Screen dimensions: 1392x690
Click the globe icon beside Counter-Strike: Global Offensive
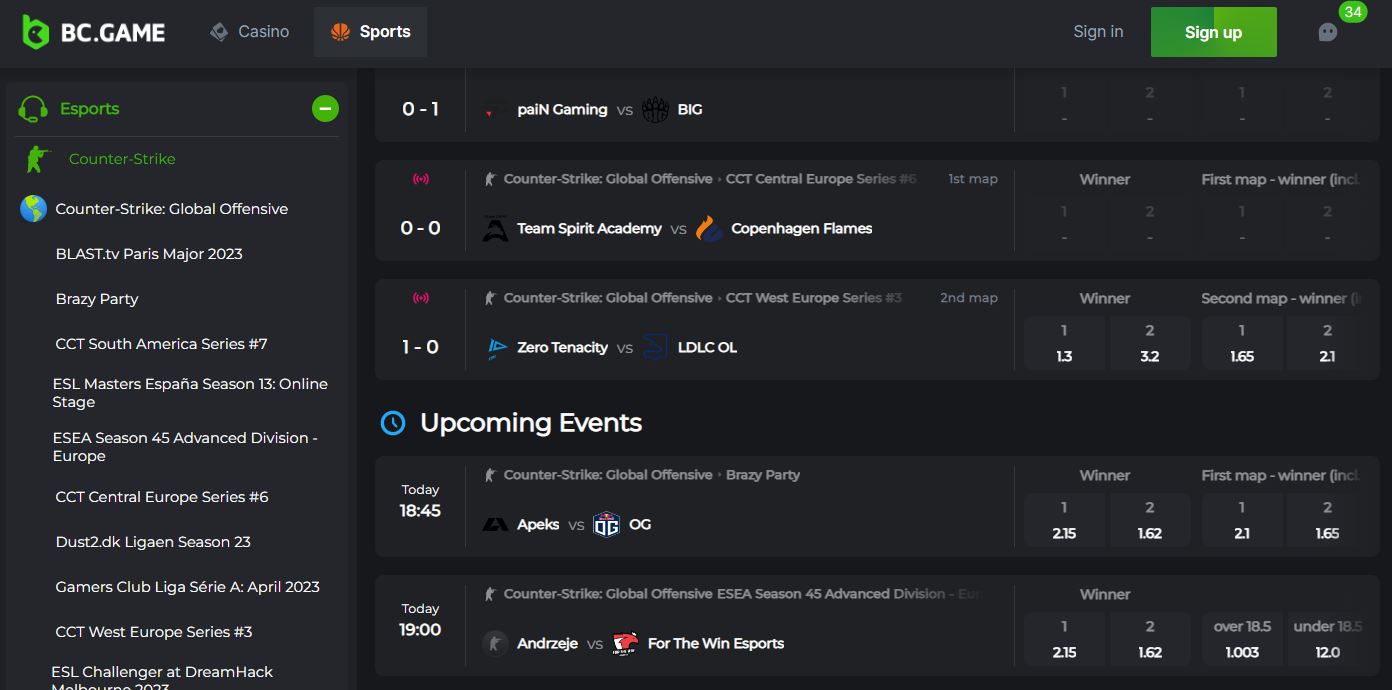(34, 209)
